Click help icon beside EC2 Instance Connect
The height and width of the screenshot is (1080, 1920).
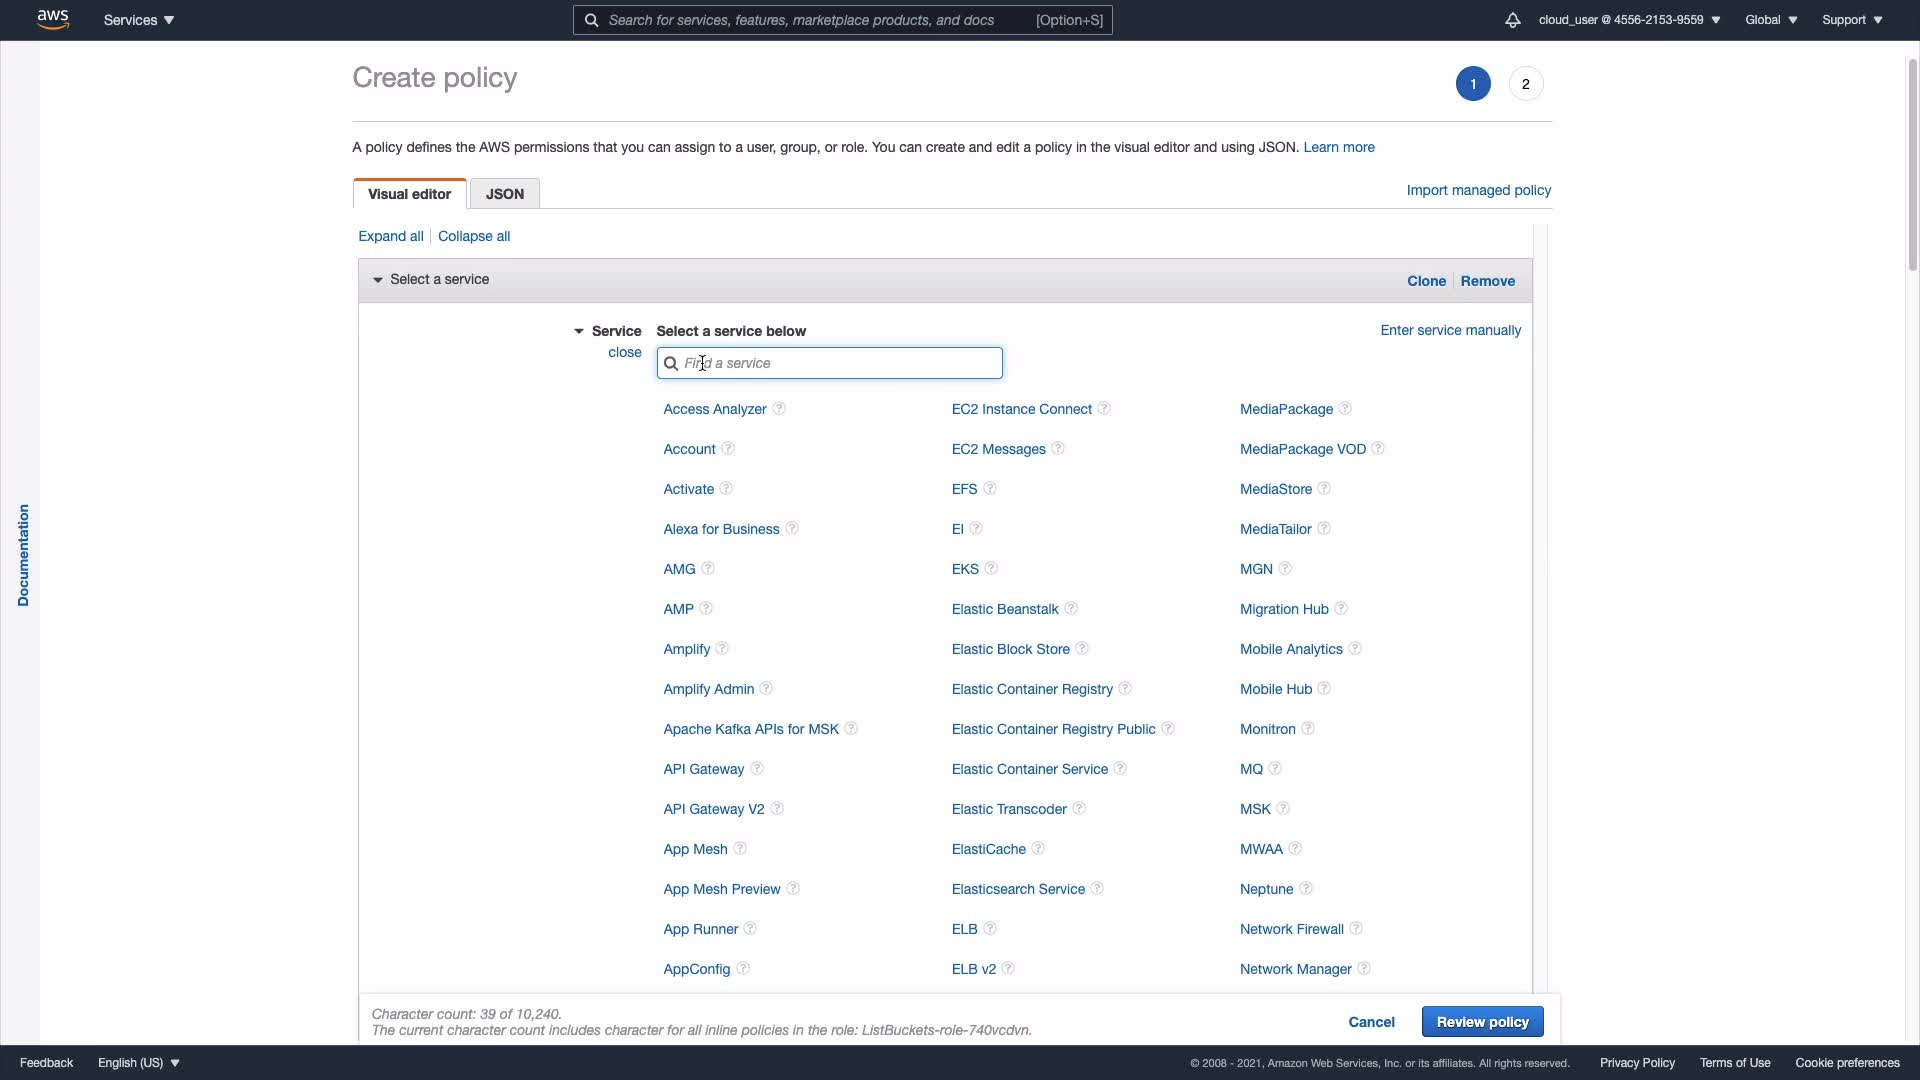[x=1104, y=409]
